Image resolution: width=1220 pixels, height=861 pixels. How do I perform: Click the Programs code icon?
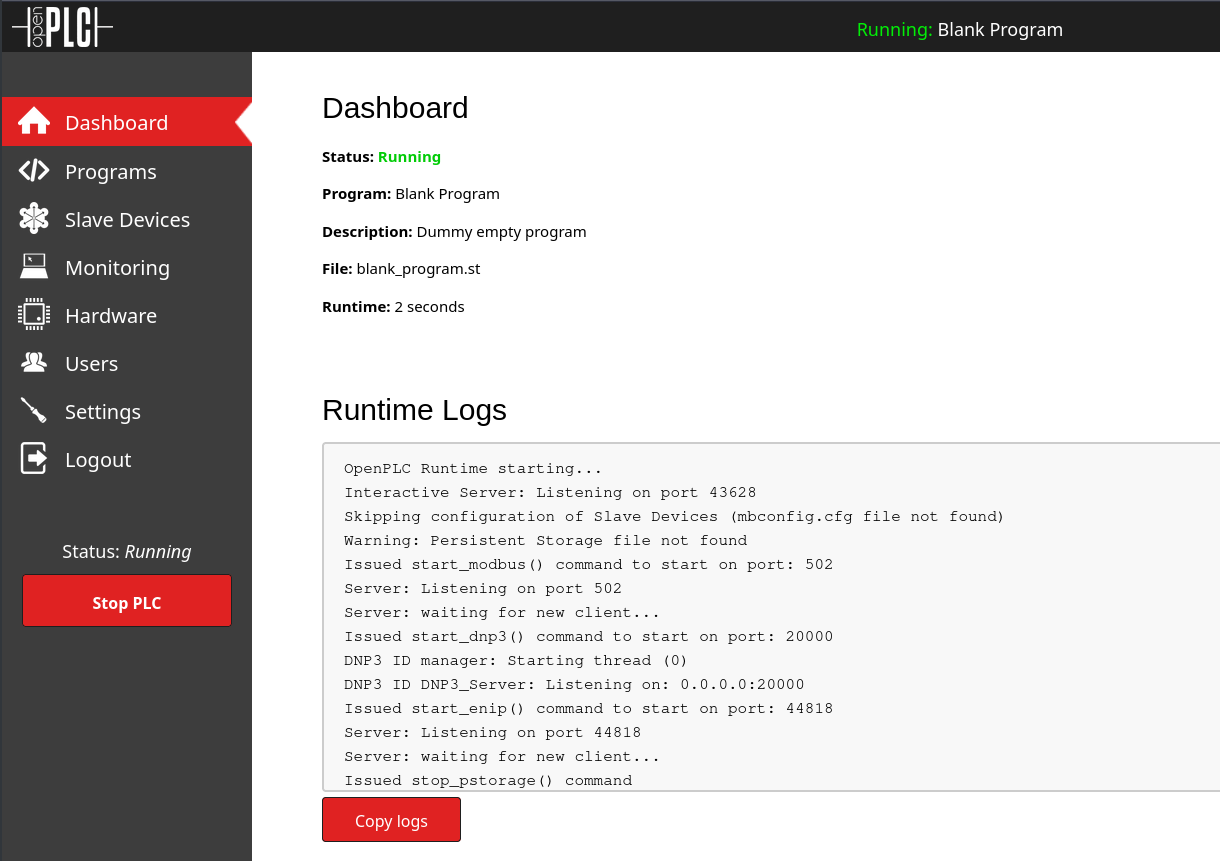click(34, 171)
